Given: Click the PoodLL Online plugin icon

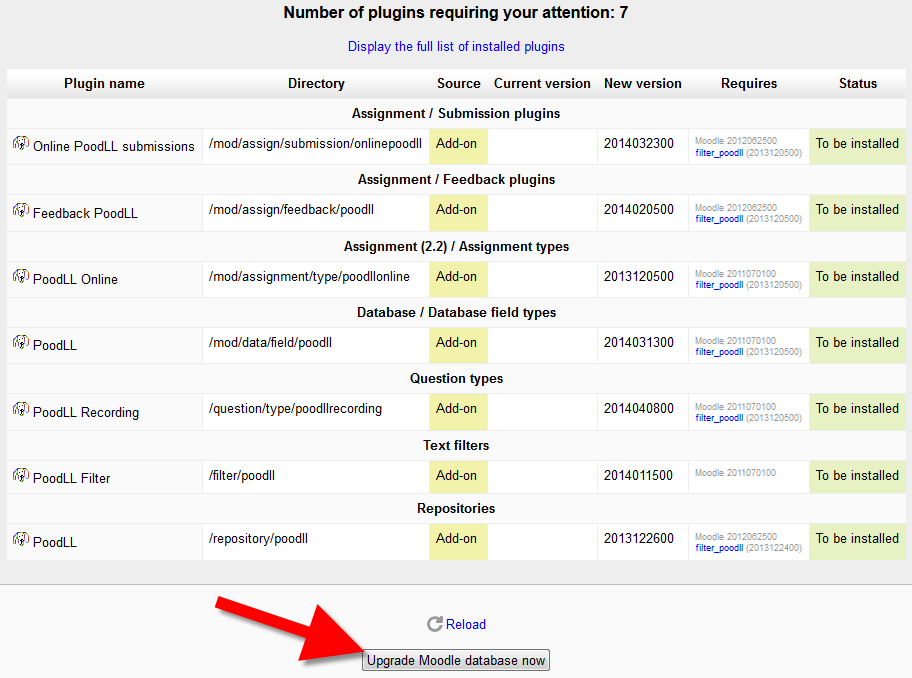Looking at the screenshot, I should (x=20, y=277).
